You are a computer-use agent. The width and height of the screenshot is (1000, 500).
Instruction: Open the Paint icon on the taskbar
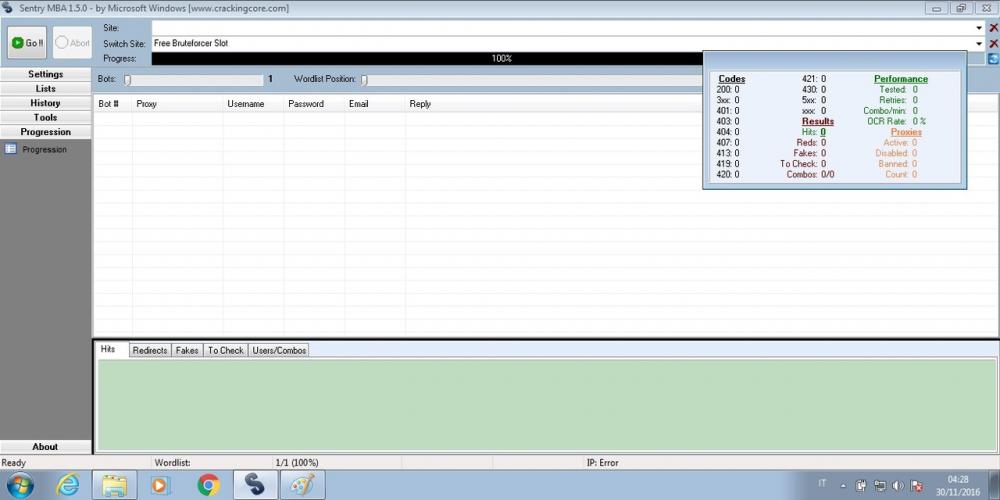point(302,486)
